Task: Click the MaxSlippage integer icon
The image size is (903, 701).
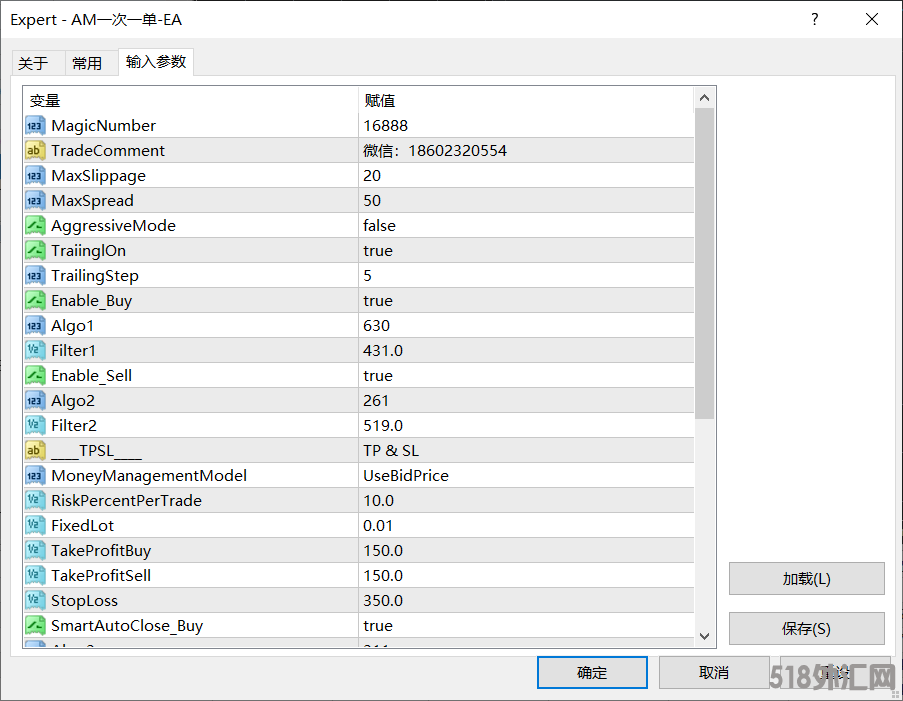Action: (35, 176)
